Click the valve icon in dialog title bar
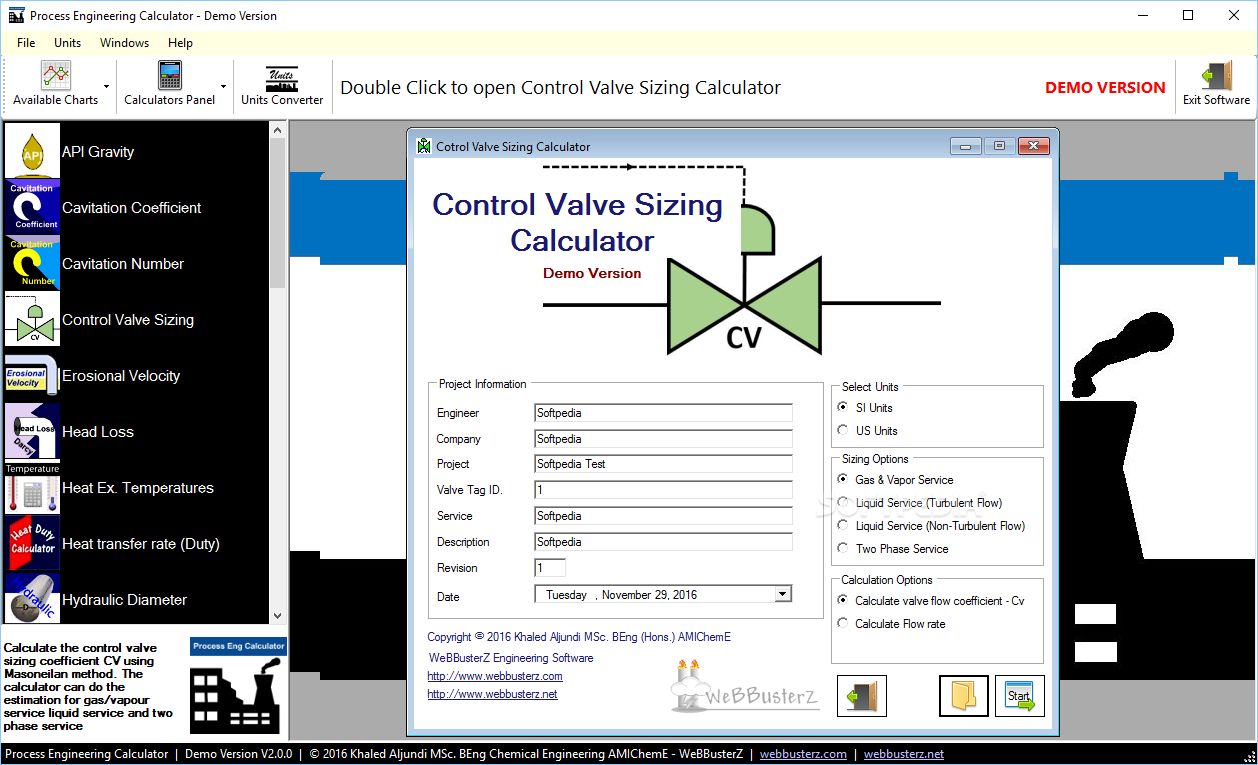 click(424, 146)
